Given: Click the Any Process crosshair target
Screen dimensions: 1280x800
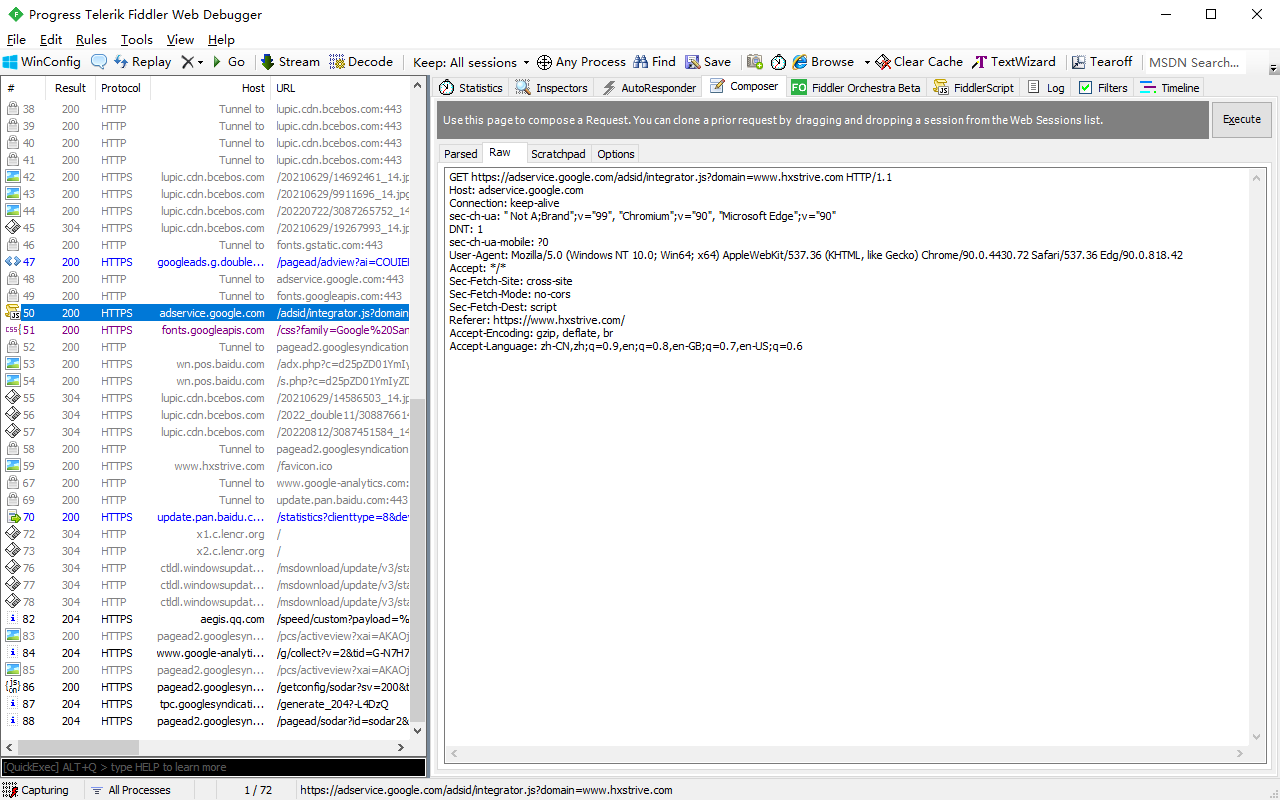Looking at the screenshot, I should click(581, 62).
